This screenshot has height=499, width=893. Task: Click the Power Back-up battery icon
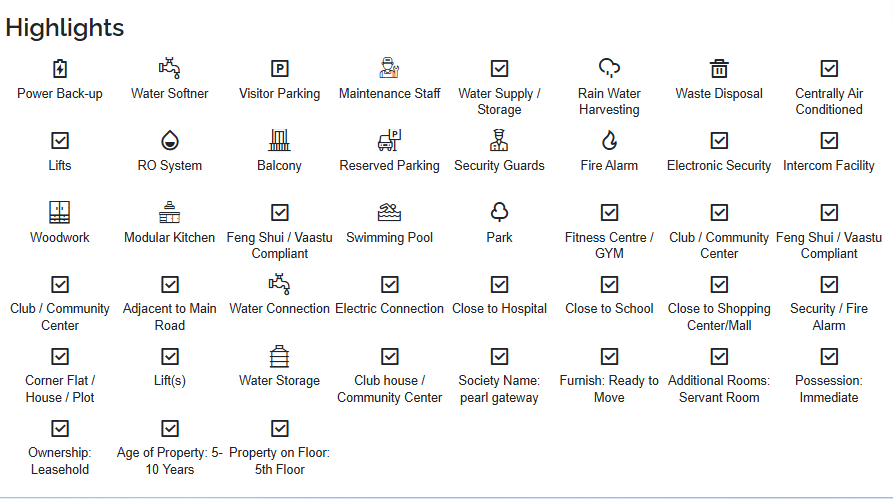pos(60,69)
